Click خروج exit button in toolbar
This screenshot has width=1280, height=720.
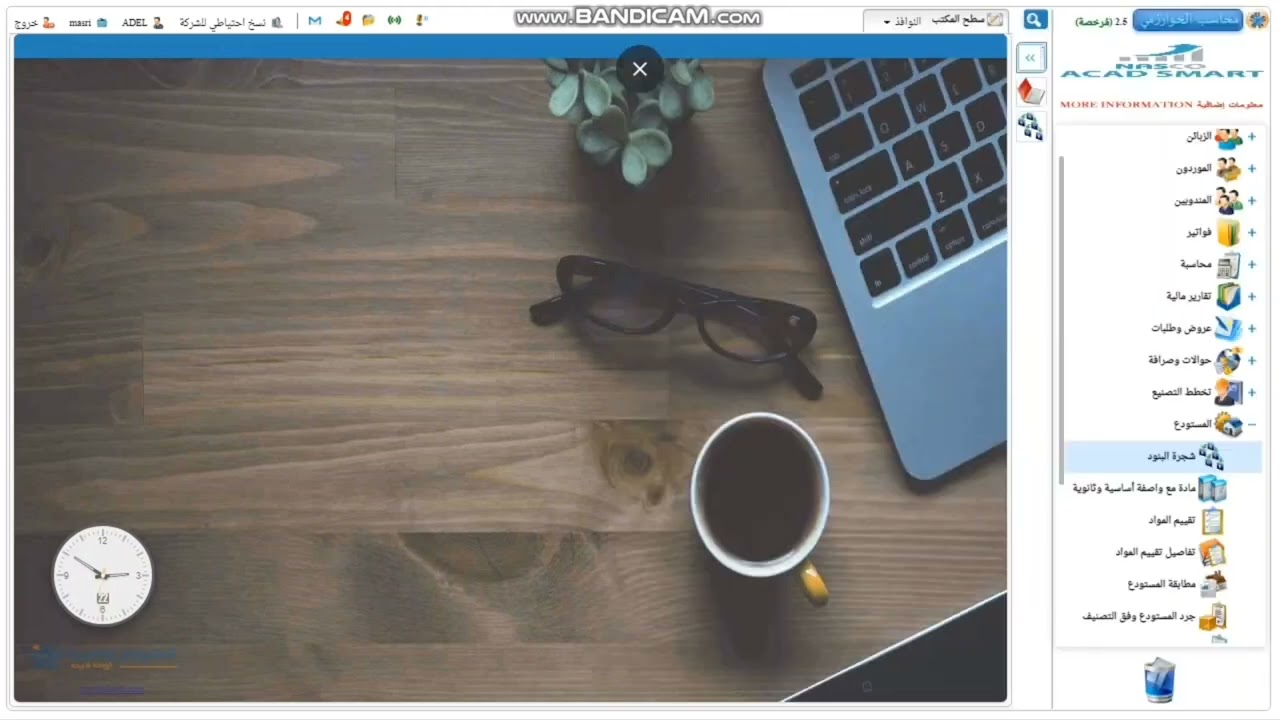coord(34,22)
